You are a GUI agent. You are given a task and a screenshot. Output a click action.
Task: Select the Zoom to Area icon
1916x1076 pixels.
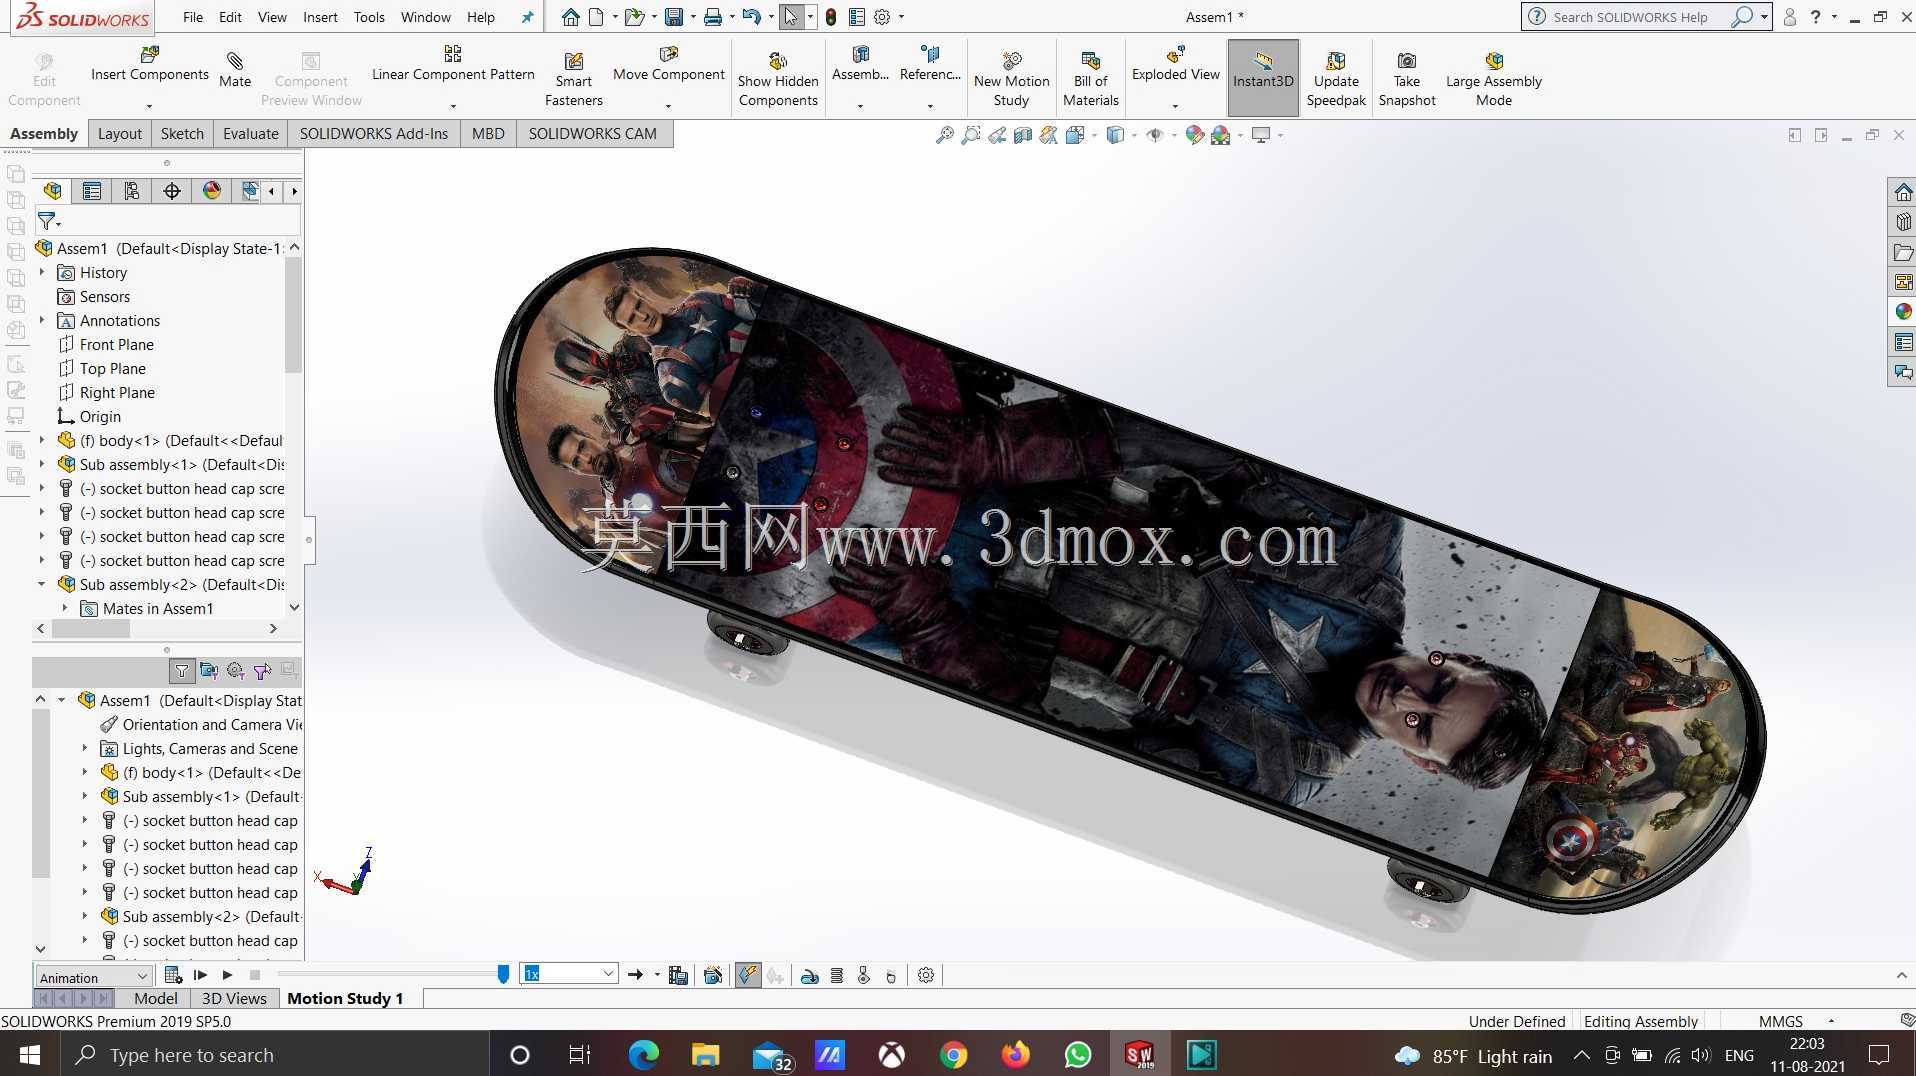click(x=970, y=135)
